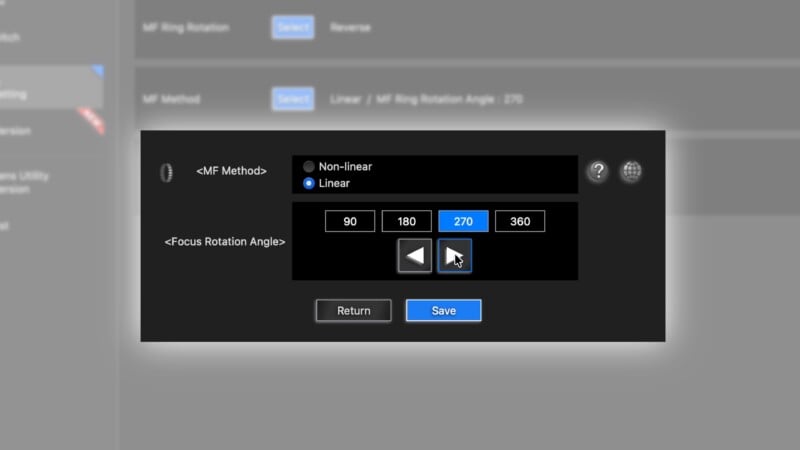Click the Return button
Screen dimensions: 800x450
coord(354,311)
